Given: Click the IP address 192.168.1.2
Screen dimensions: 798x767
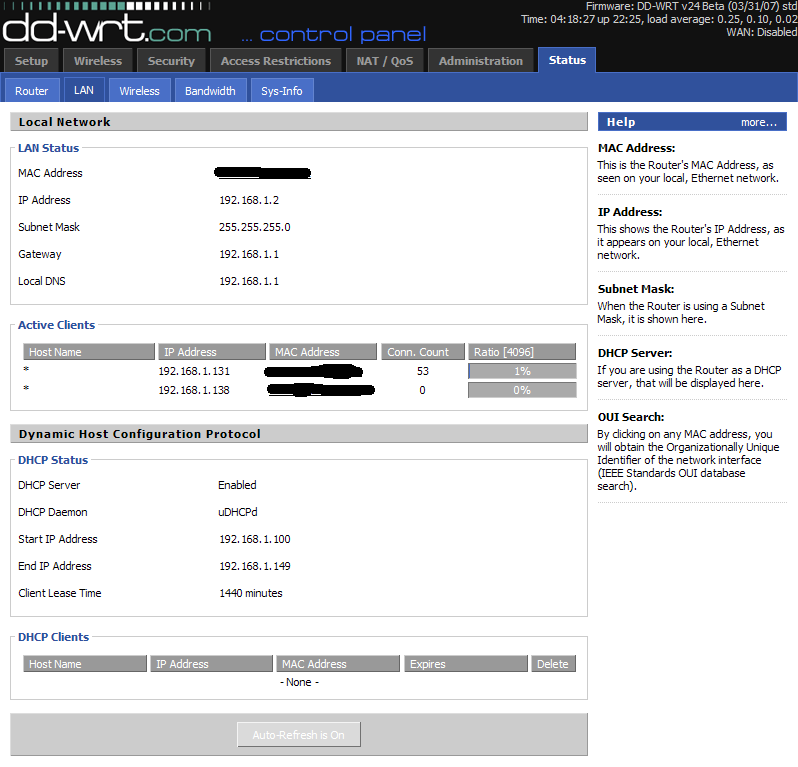Looking at the screenshot, I should coord(249,200).
